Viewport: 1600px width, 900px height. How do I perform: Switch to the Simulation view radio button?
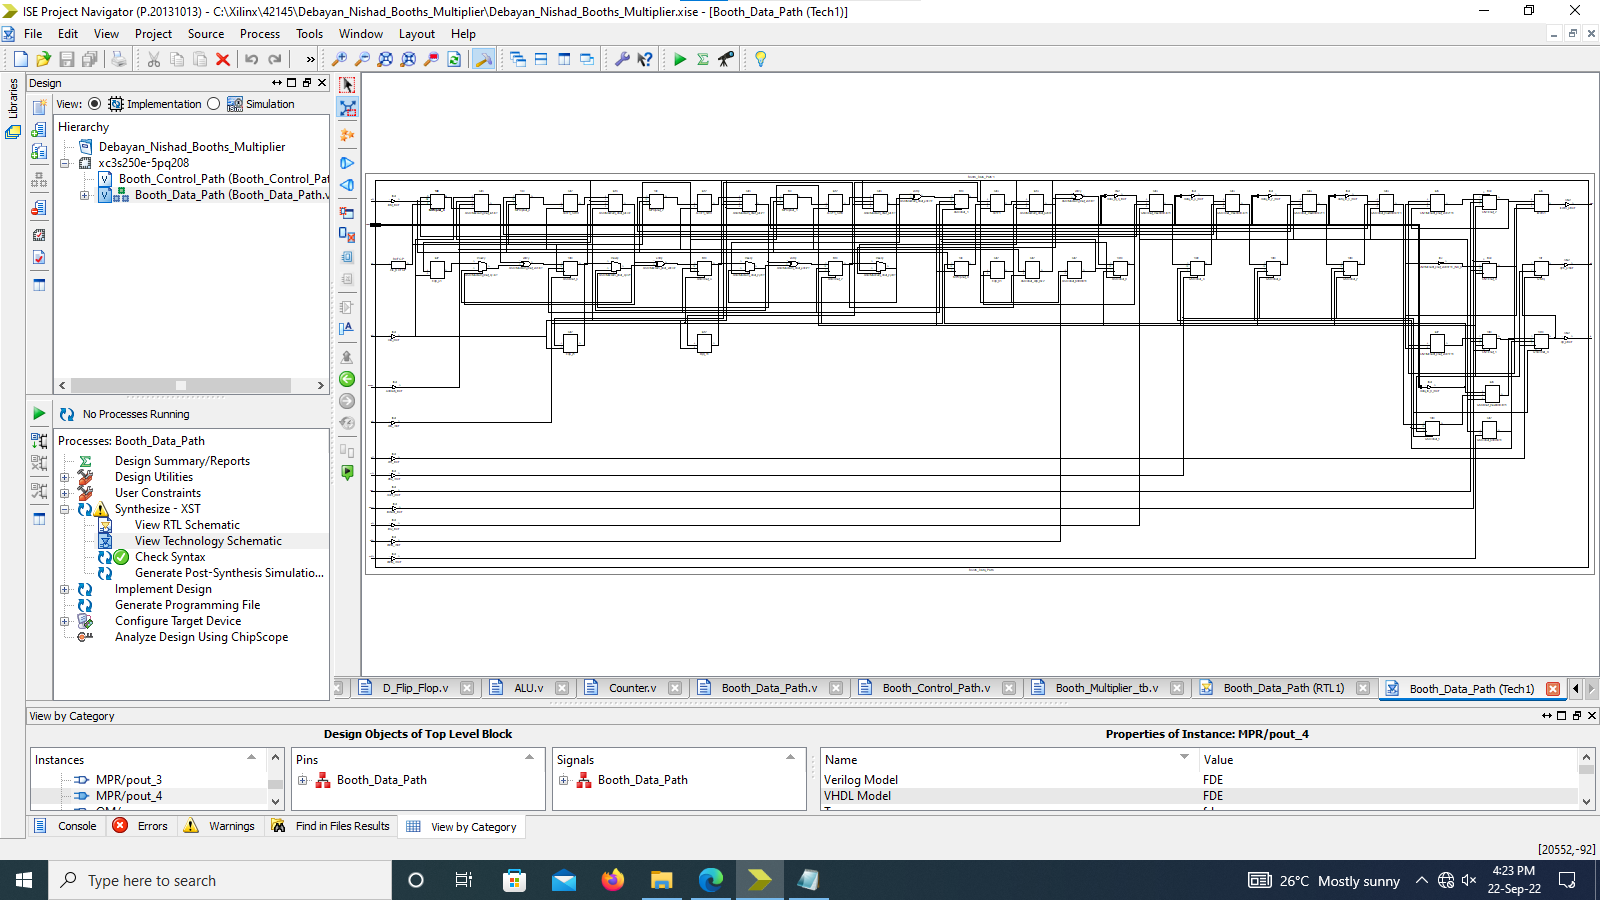coord(213,103)
